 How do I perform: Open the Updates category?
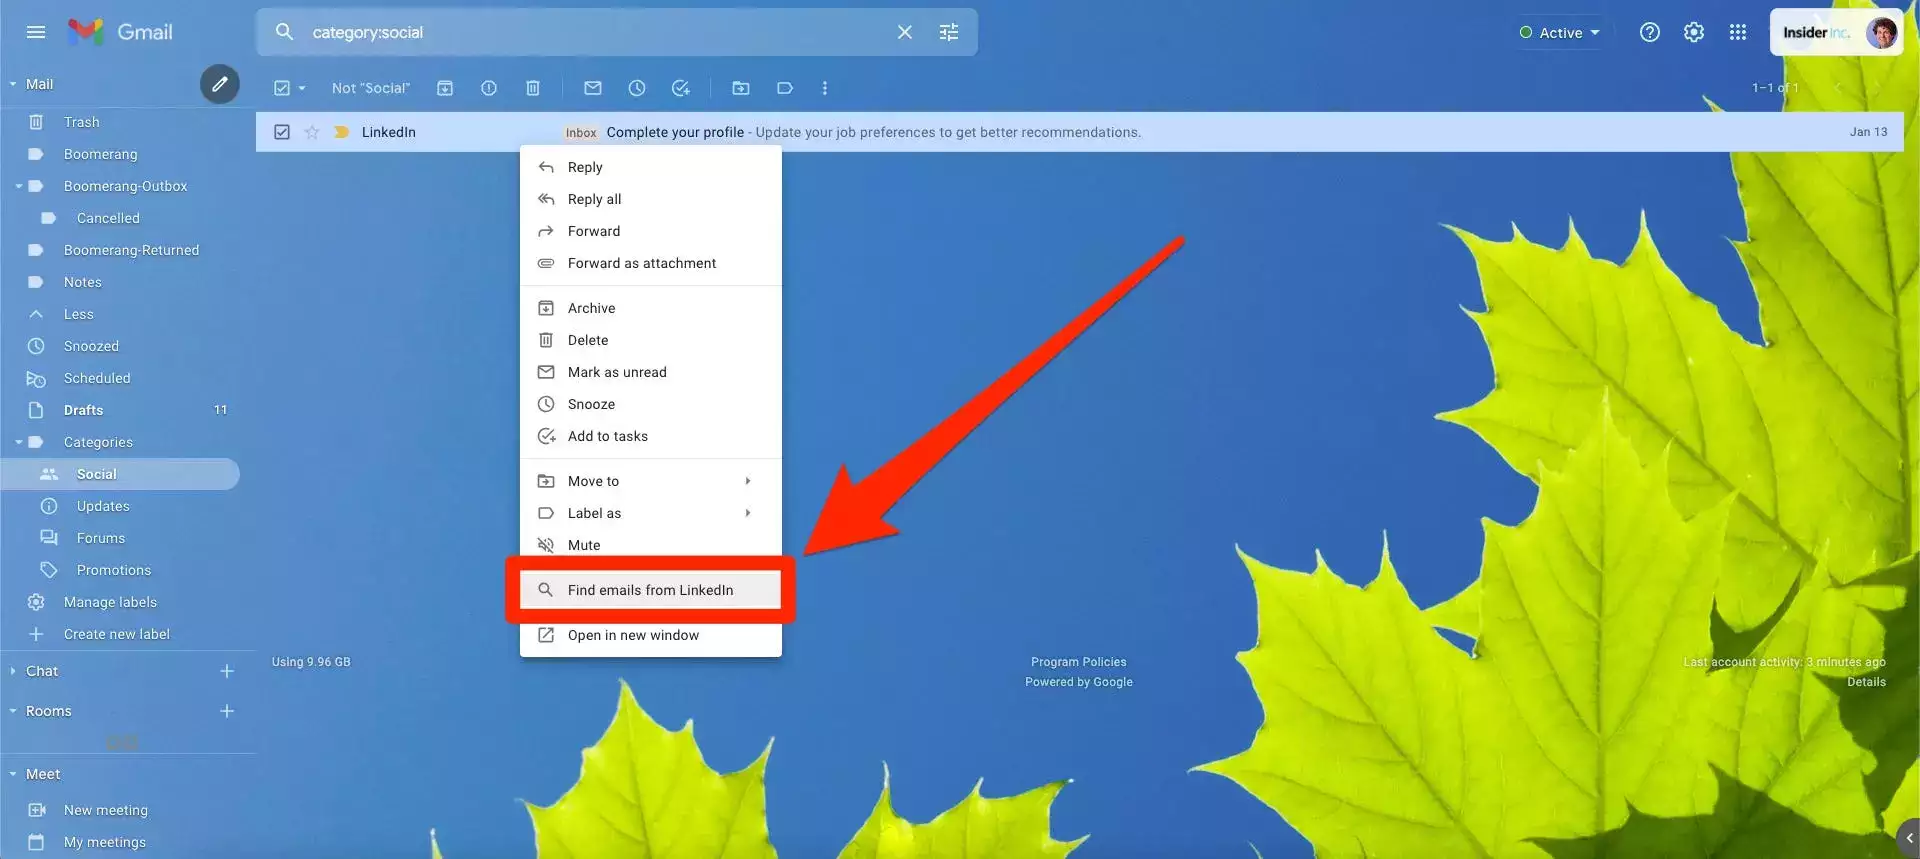[x=103, y=506]
